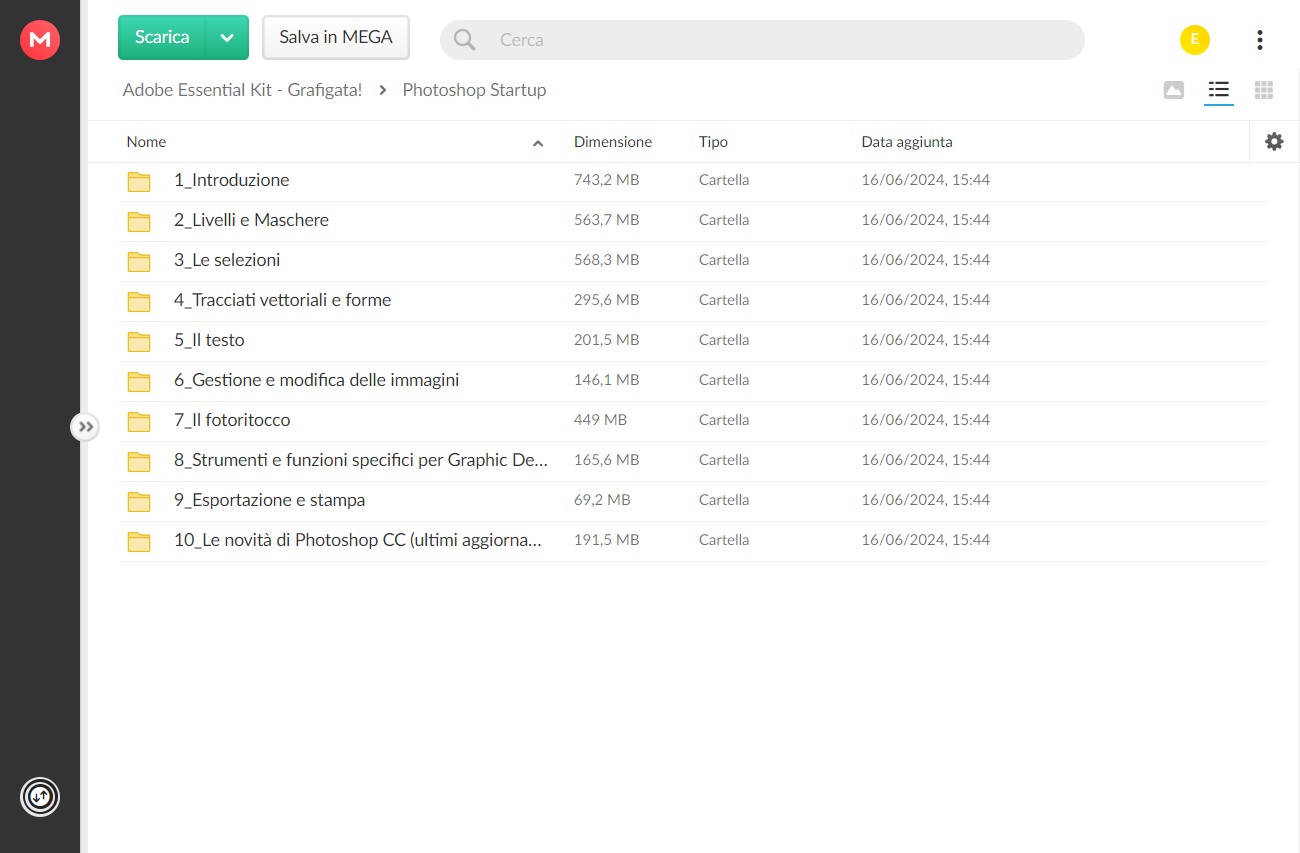Open the Scarica dropdown arrow

pos(227,38)
